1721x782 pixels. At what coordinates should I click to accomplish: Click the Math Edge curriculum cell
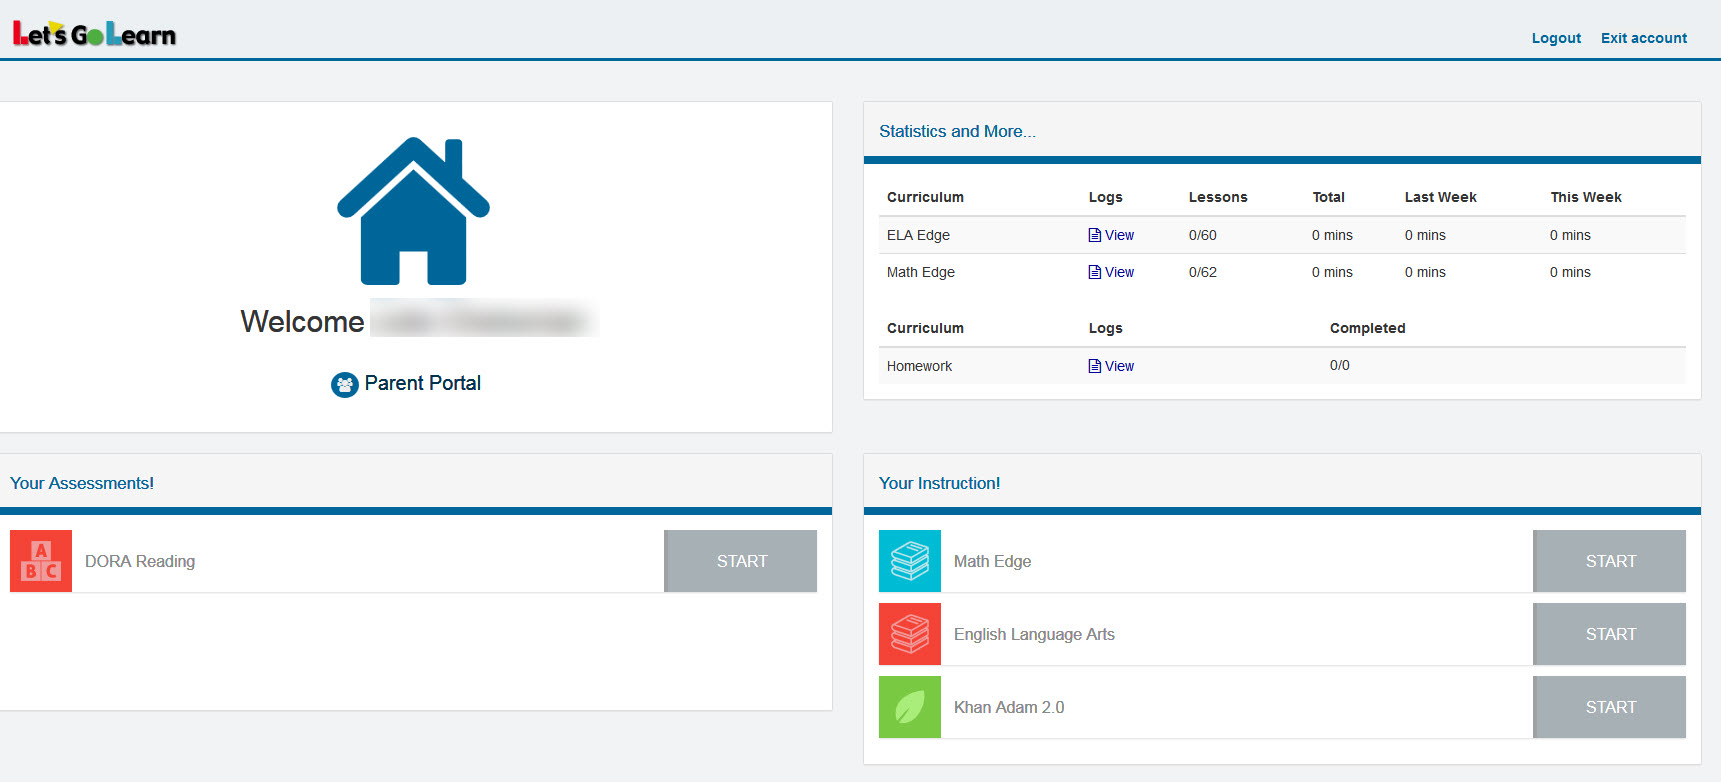click(x=921, y=272)
